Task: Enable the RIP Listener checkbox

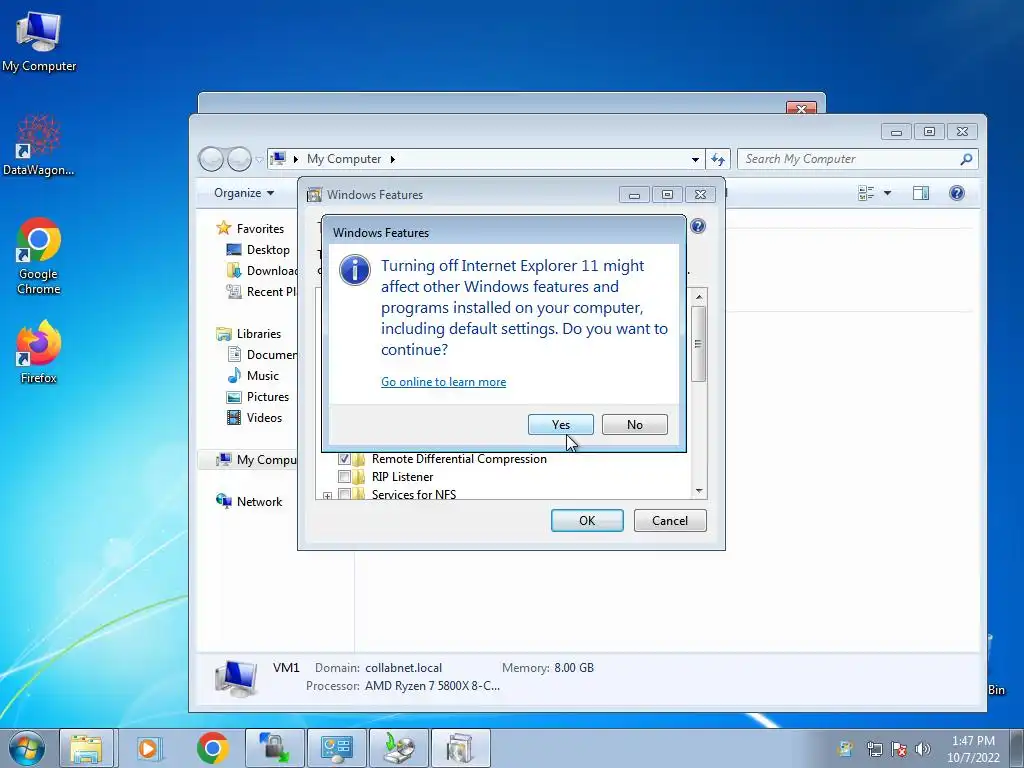Action: tap(344, 477)
